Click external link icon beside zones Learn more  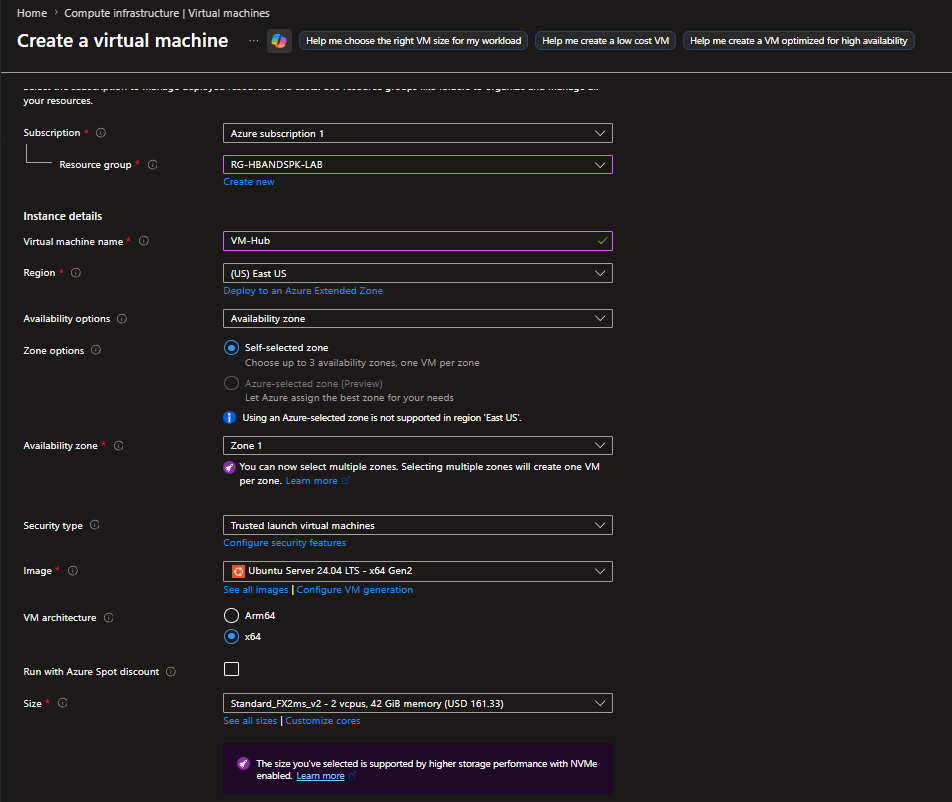(346, 481)
